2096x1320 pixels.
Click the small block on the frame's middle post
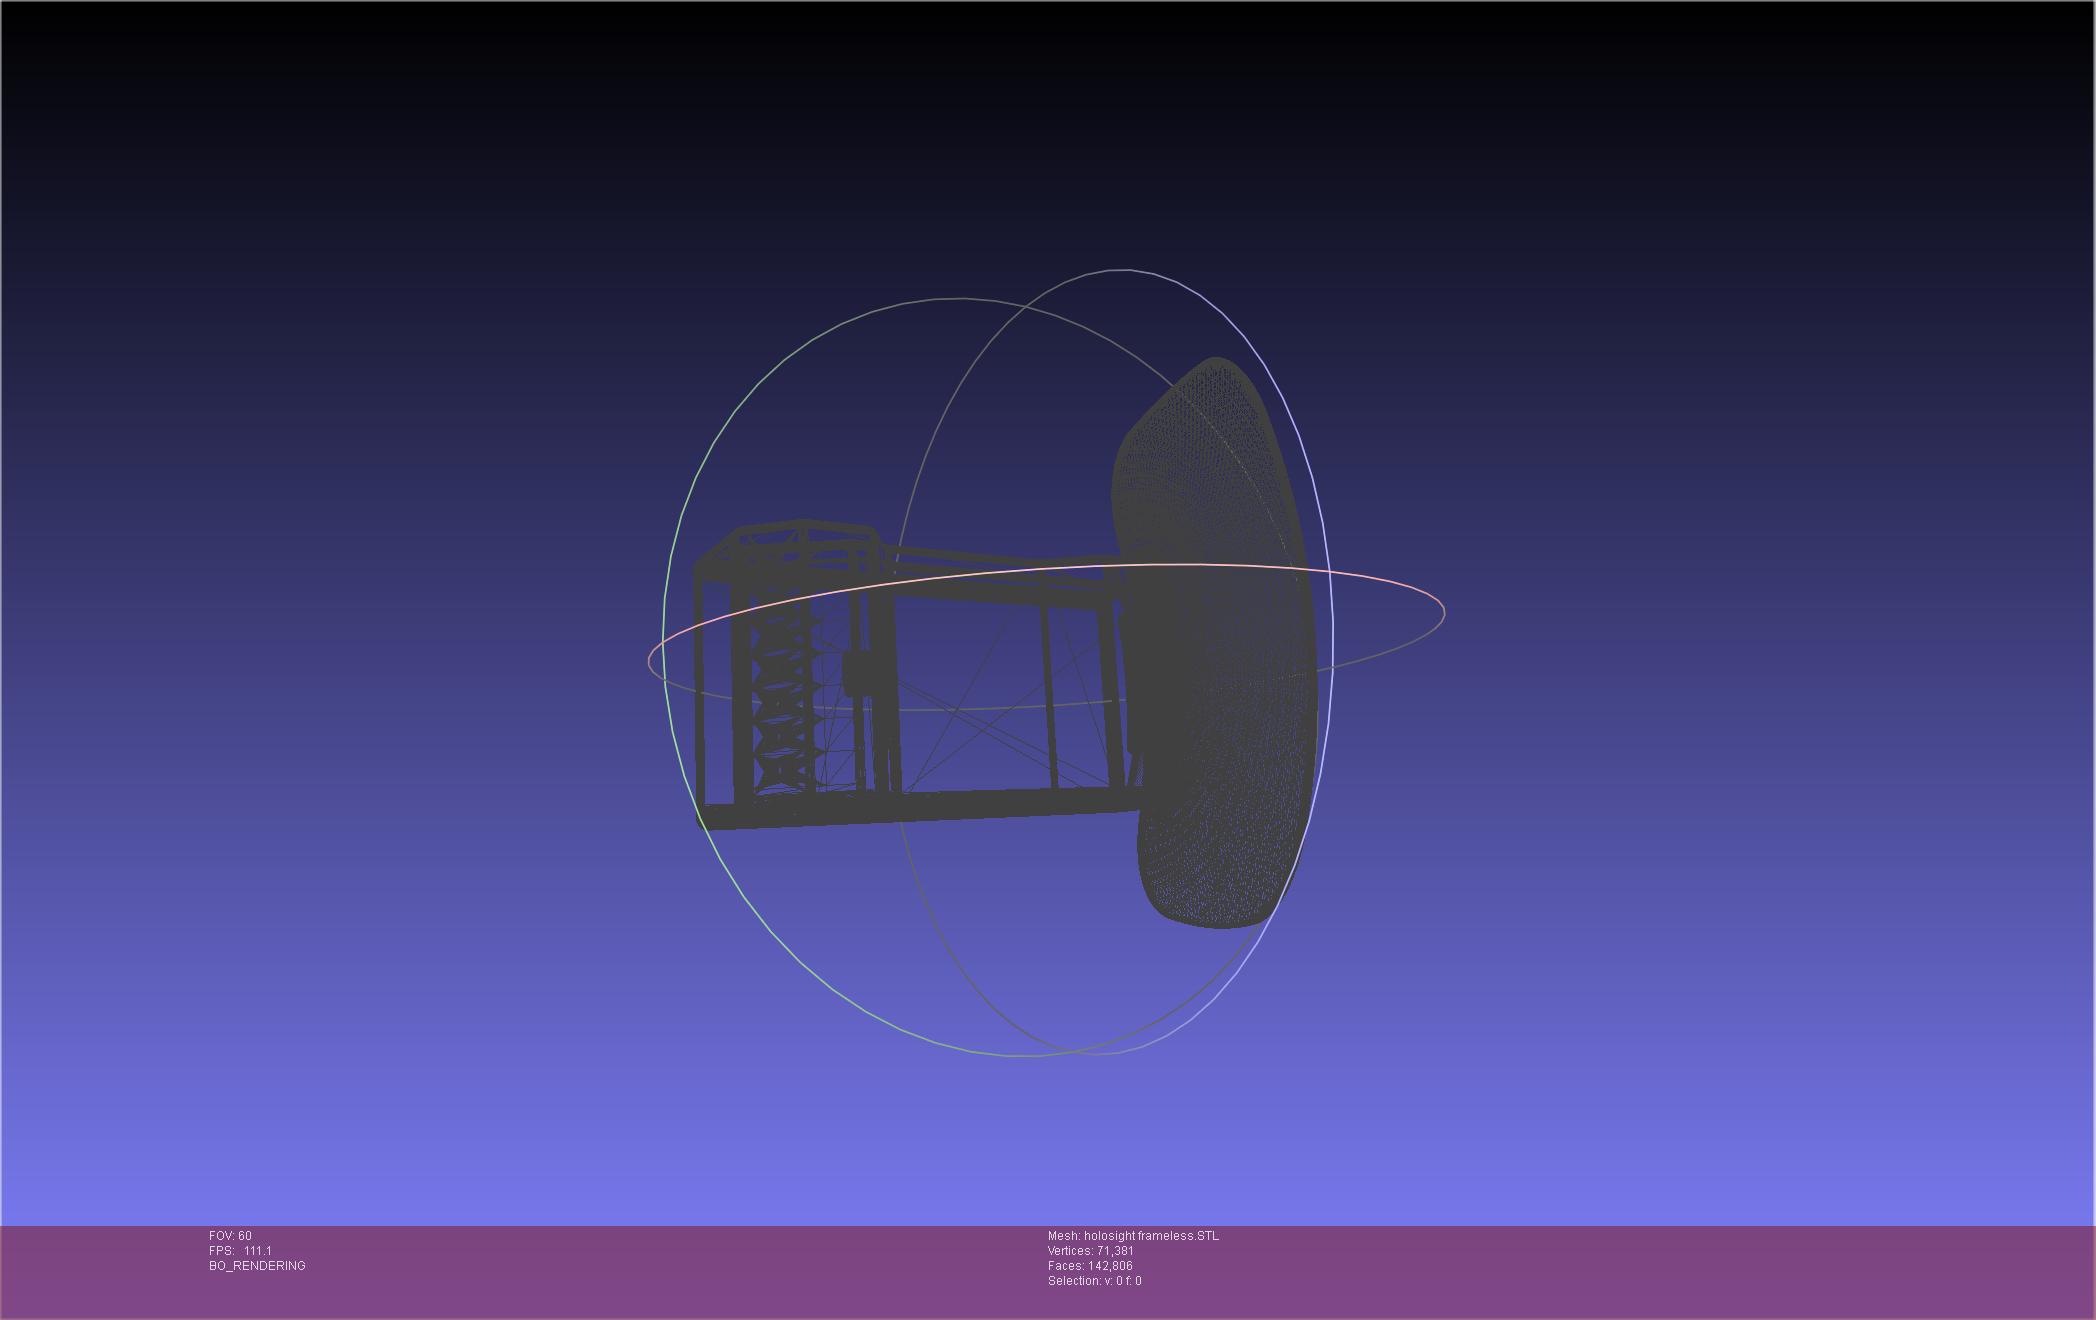[856, 672]
